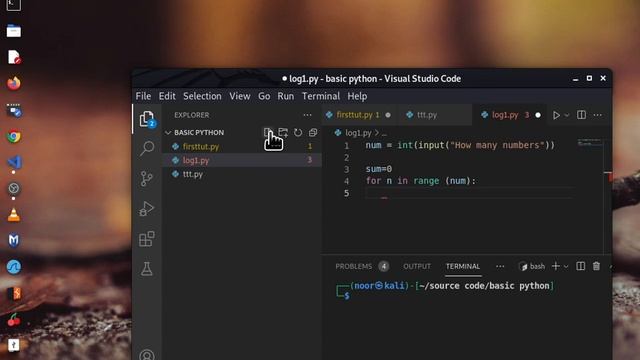Create a new folder in BASIC PYTHON
The height and width of the screenshot is (360, 640).
point(283,132)
